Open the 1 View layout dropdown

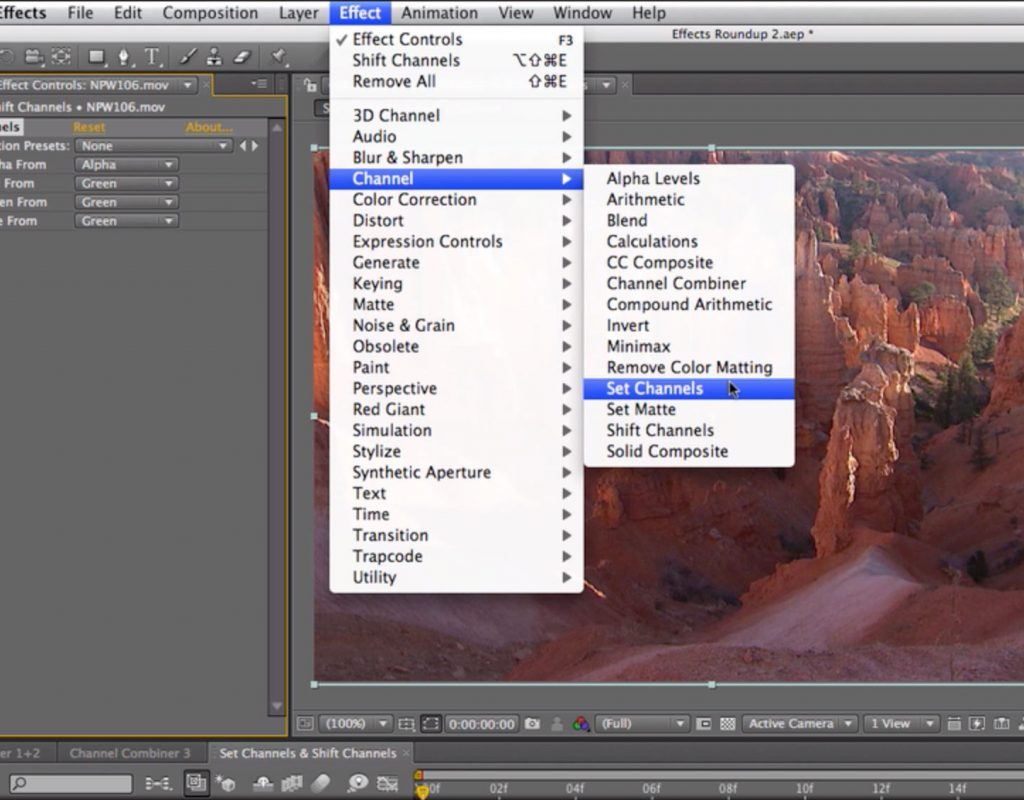pyautogui.click(x=901, y=724)
